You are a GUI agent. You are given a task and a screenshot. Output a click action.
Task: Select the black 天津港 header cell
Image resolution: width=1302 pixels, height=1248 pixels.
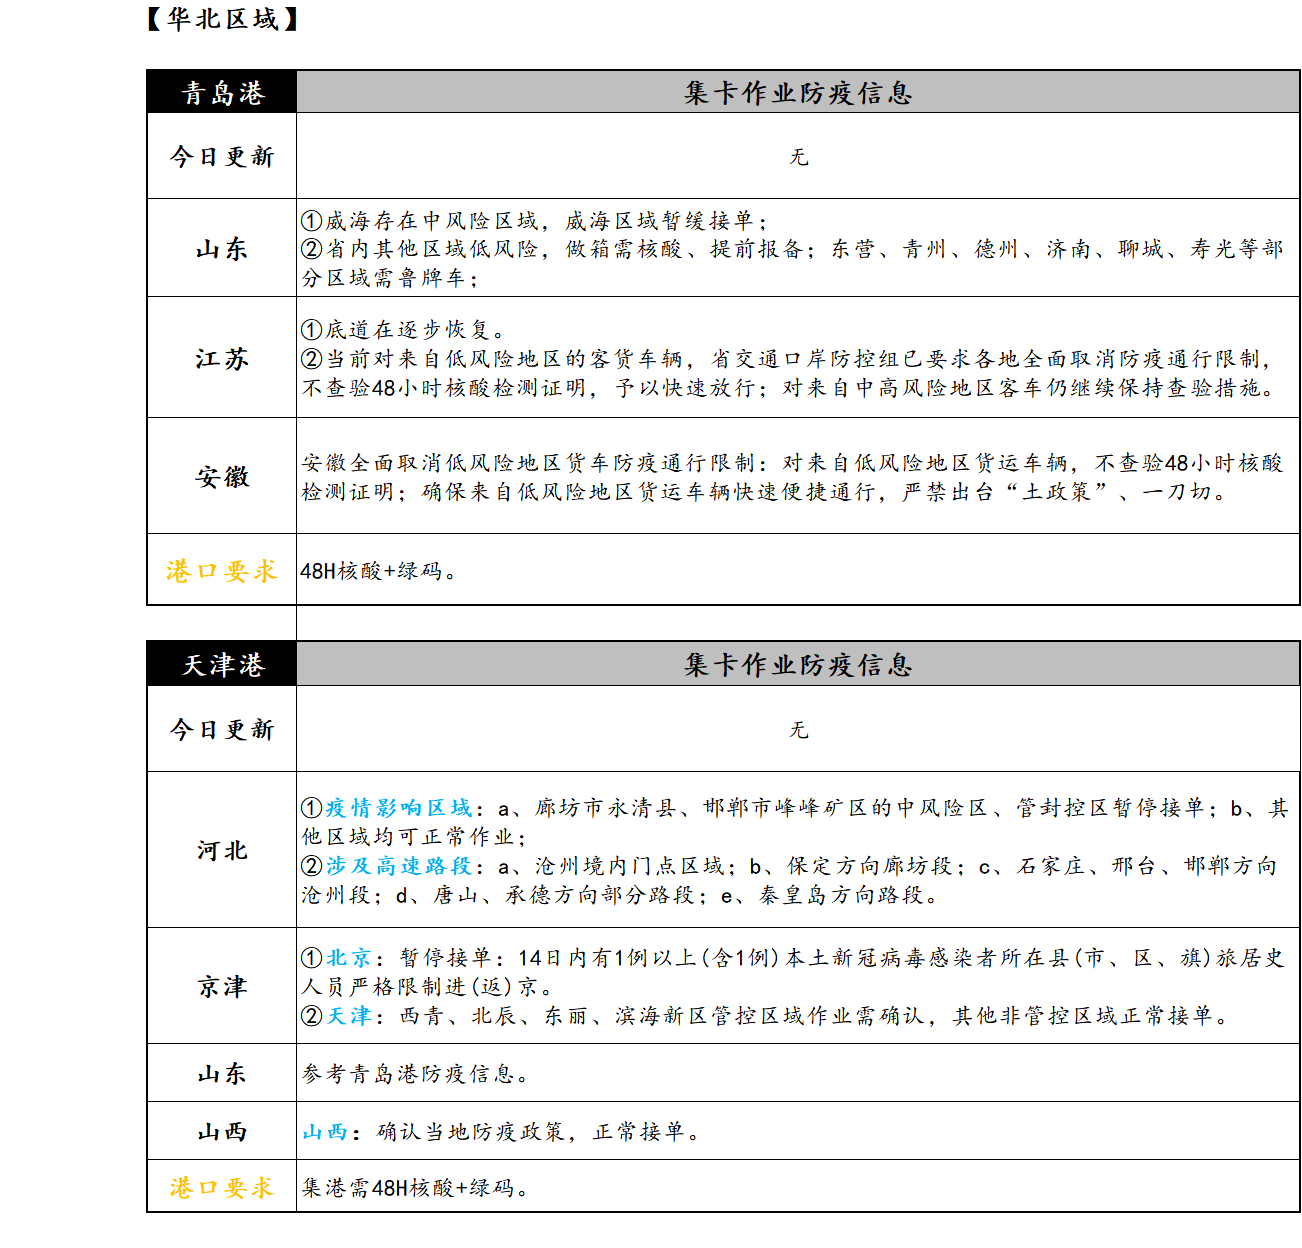[222, 665]
